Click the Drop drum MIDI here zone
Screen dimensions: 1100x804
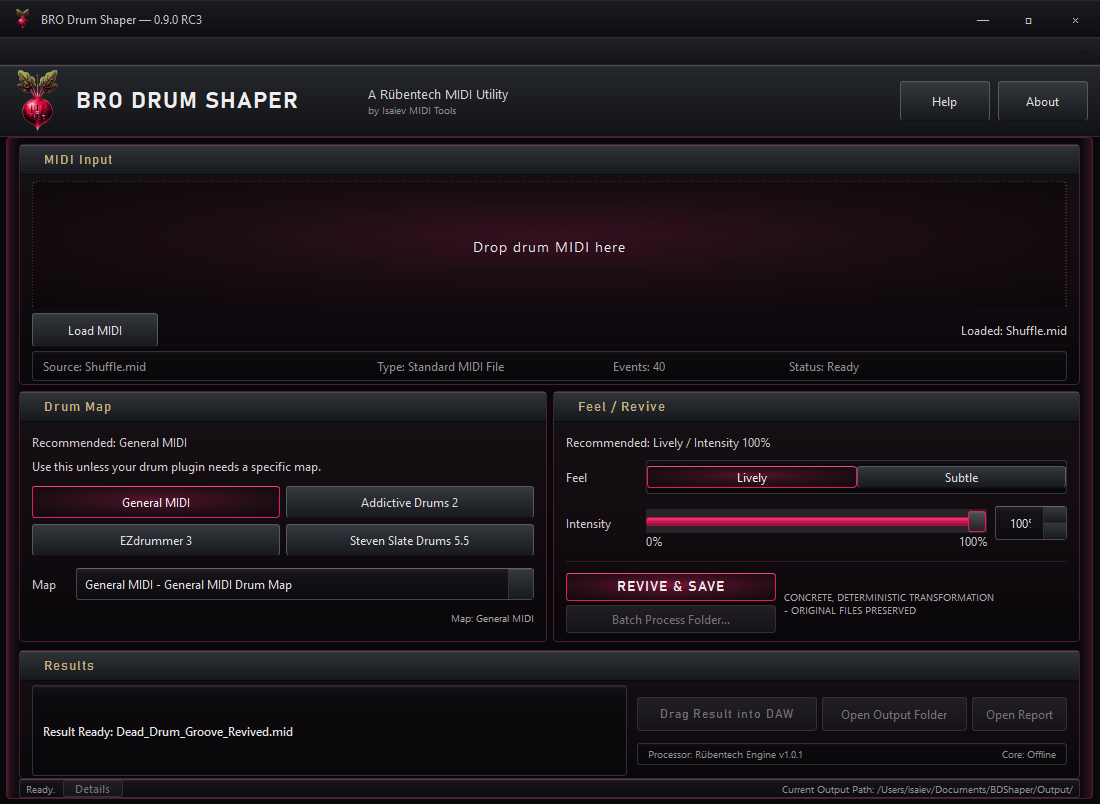pos(549,245)
